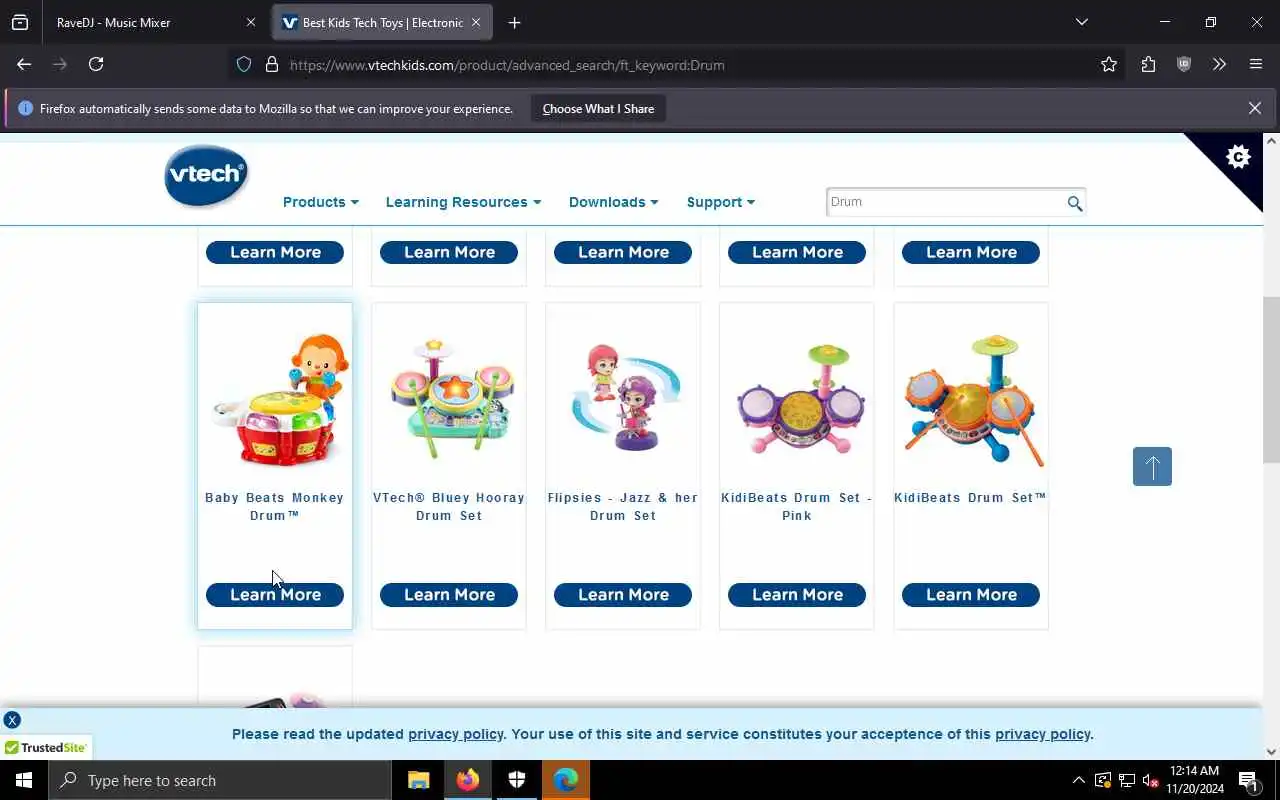Screen dimensions: 1280x800
Task: Learn More for Flipsies Jazz drum set
Action: coord(623,594)
